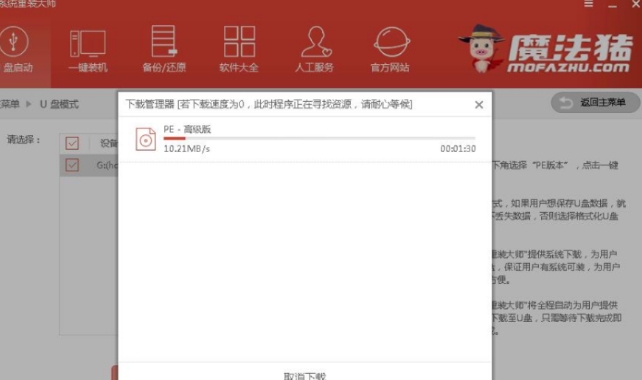
Task: Click the 10.21MB/s speed label
Action: coord(187,149)
